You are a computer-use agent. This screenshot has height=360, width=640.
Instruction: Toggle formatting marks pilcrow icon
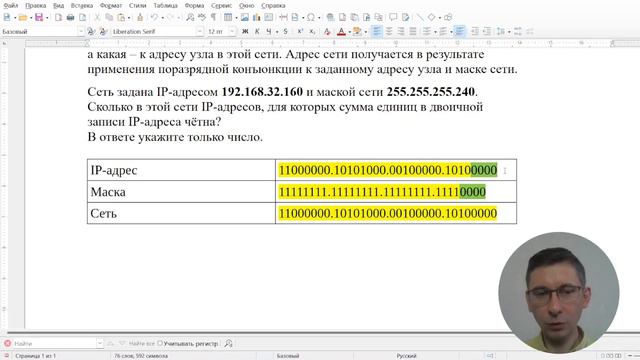click(x=213, y=17)
